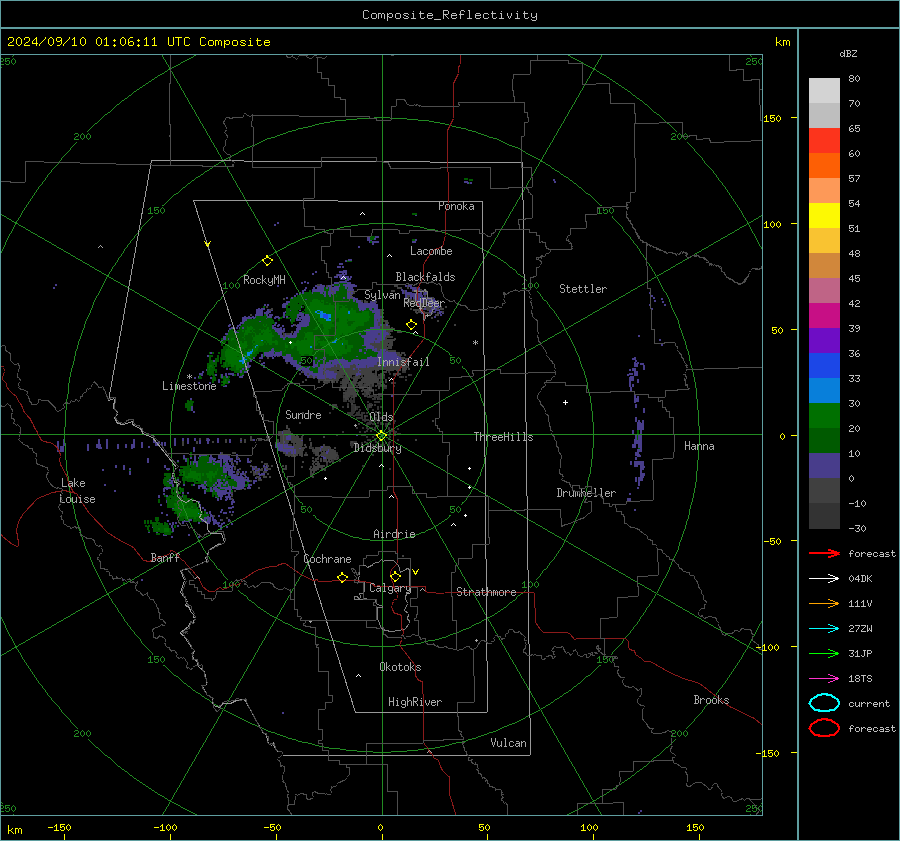This screenshot has height=841, width=900.
Task: Pick the orange 57-60 dBZ color band
Action: [x=824, y=166]
